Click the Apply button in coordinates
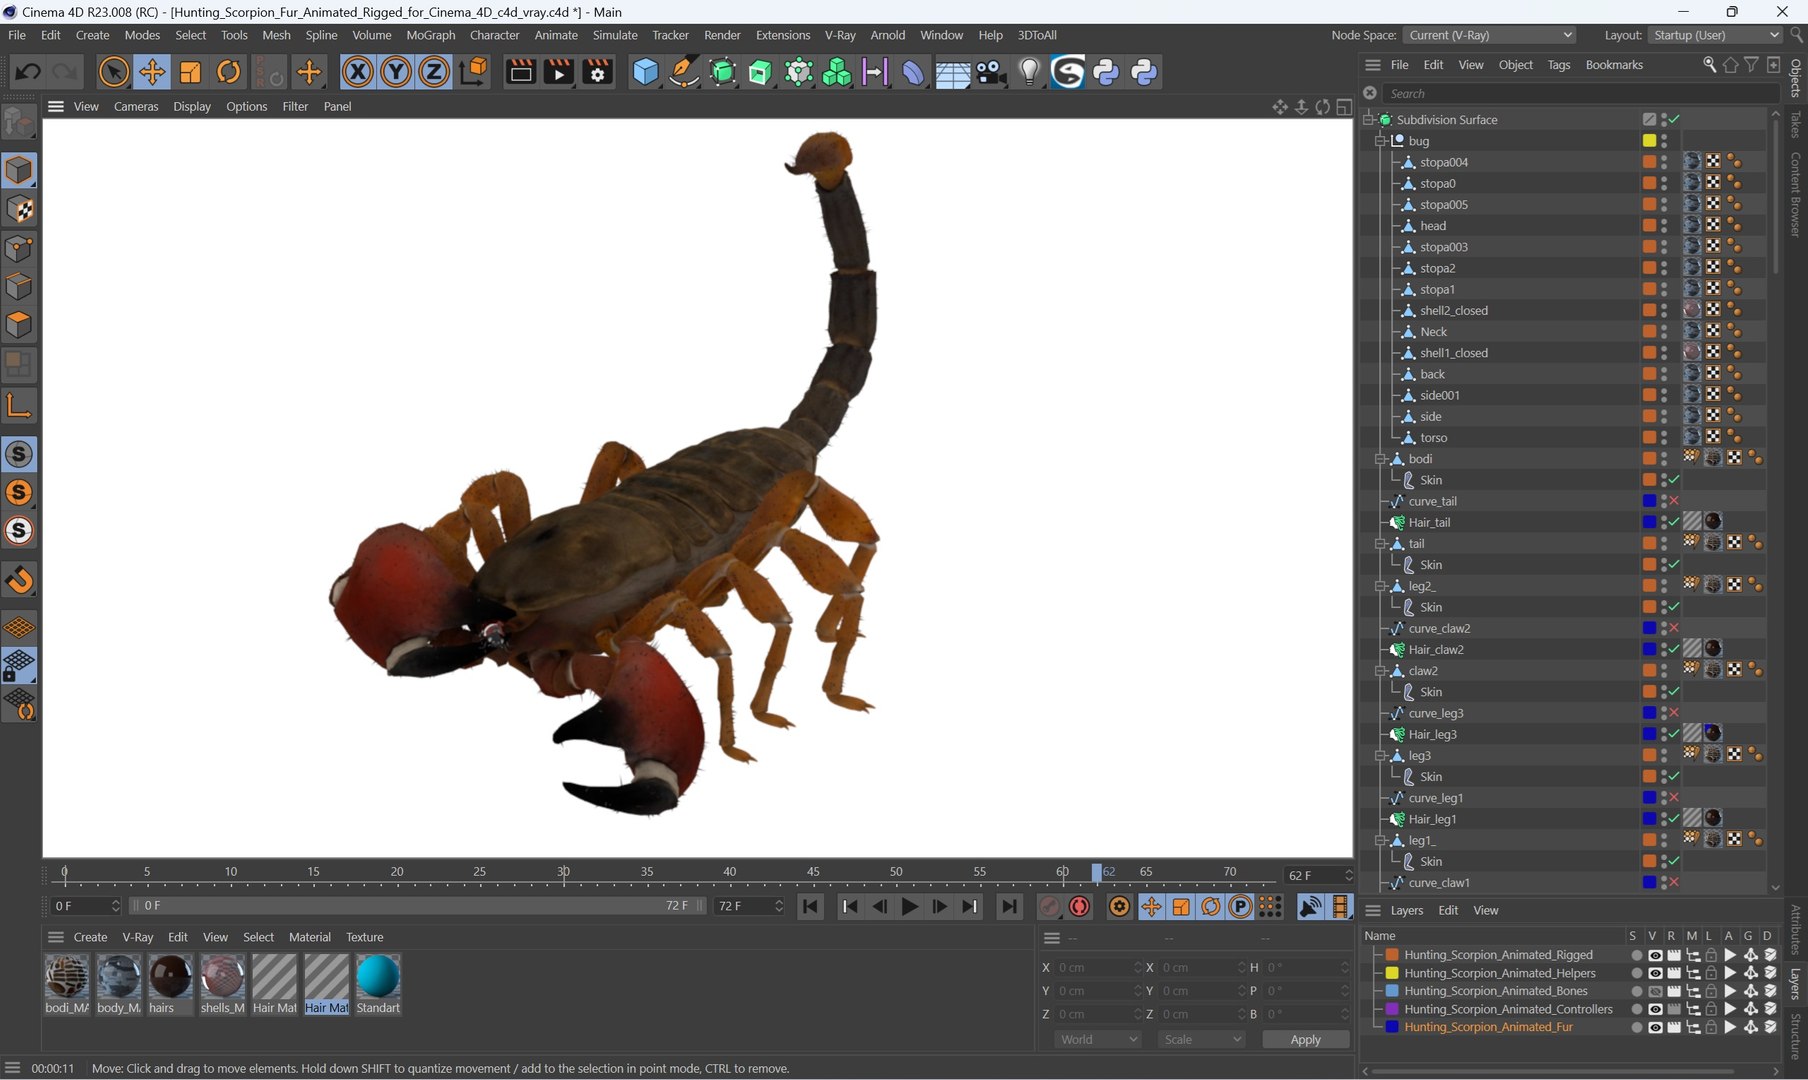This screenshot has width=1808, height=1080. coord(1305,1039)
